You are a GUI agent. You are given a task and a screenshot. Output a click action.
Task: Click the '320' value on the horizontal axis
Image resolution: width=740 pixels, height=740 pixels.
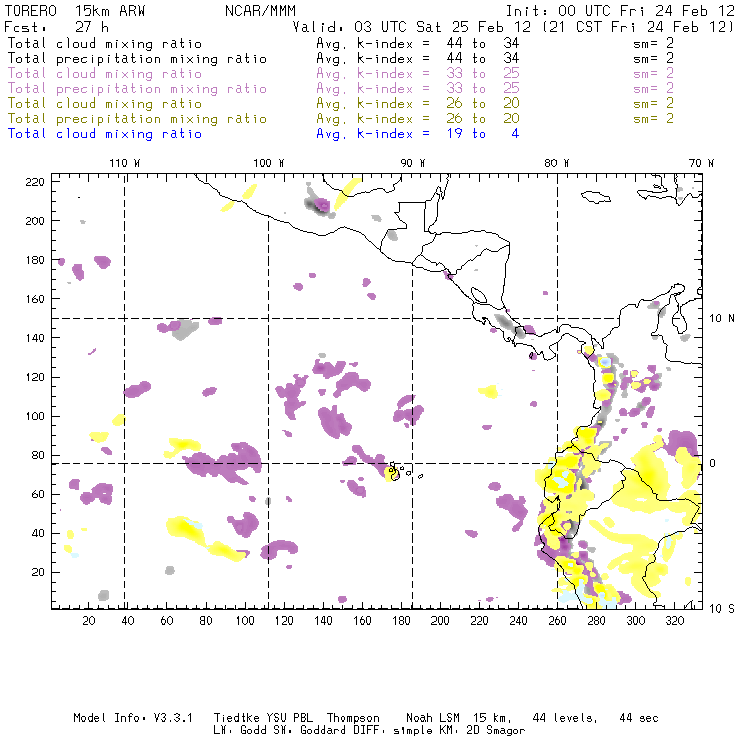674,621
